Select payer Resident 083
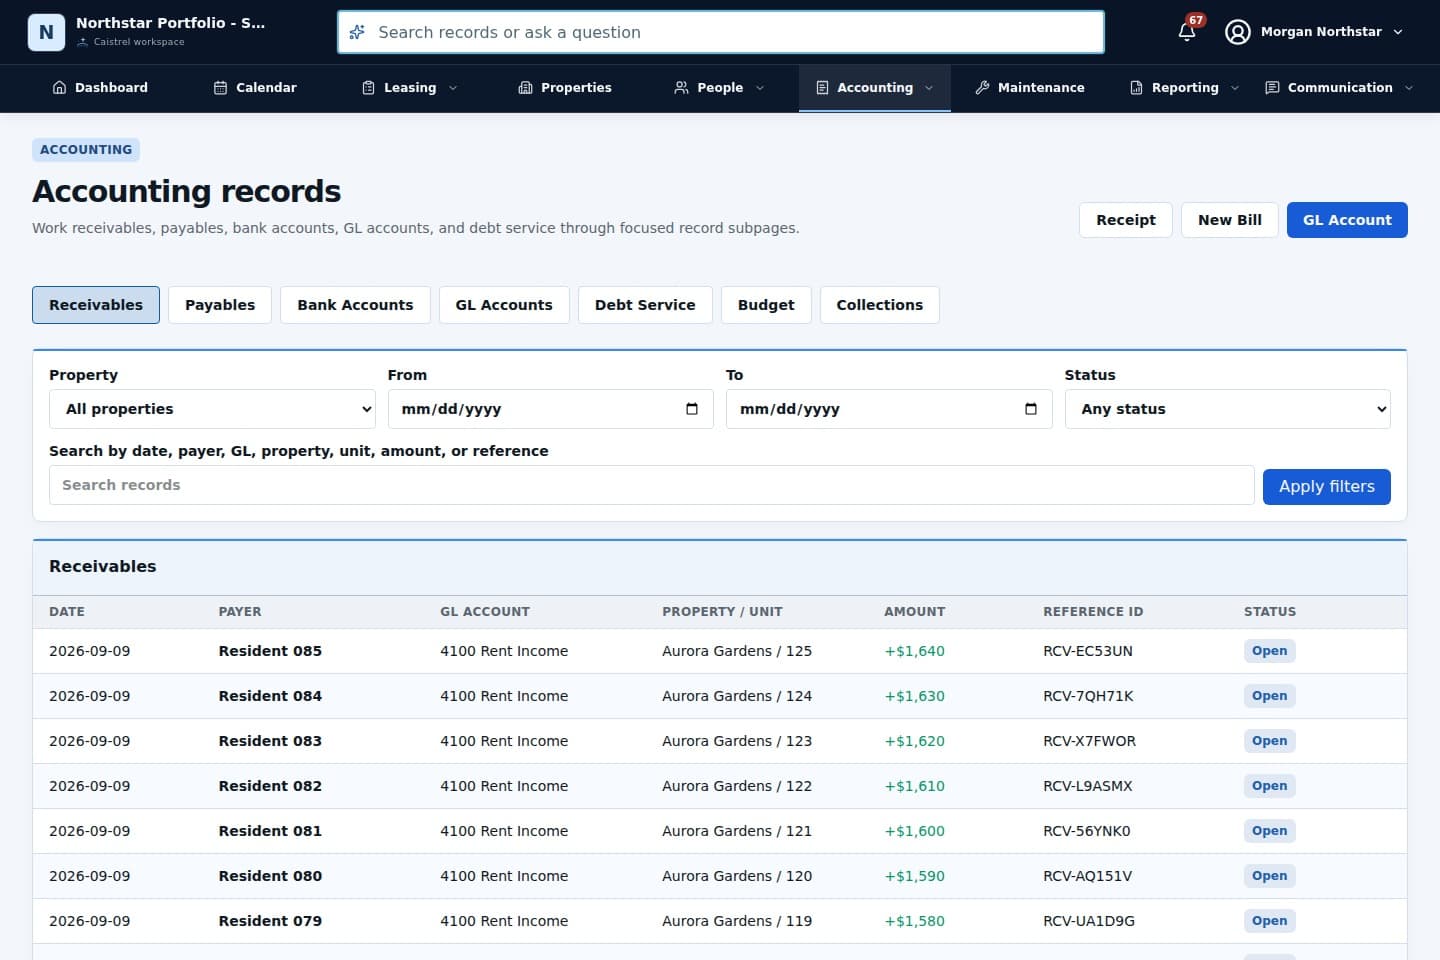 pos(270,741)
